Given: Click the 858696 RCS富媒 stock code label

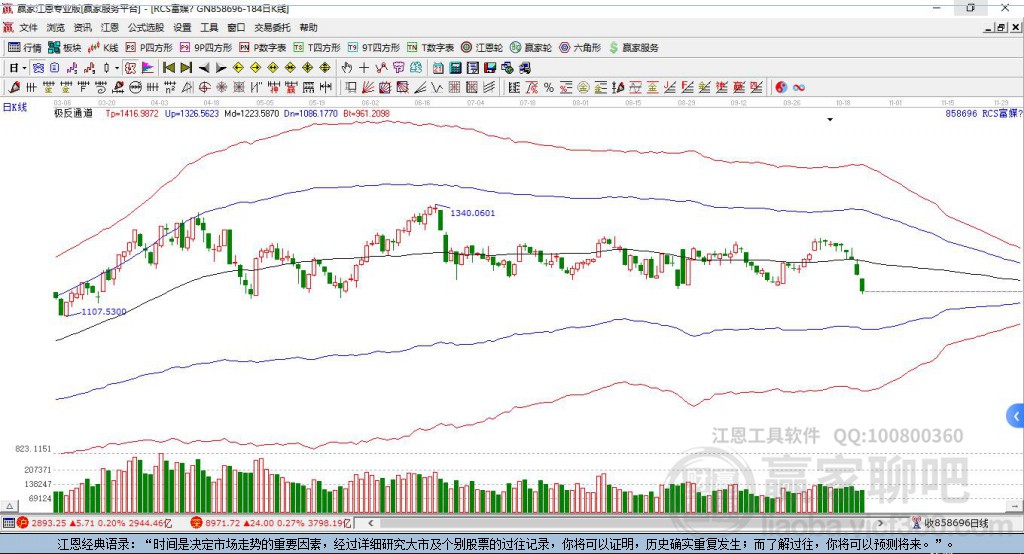Looking at the screenshot, I should [984, 114].
